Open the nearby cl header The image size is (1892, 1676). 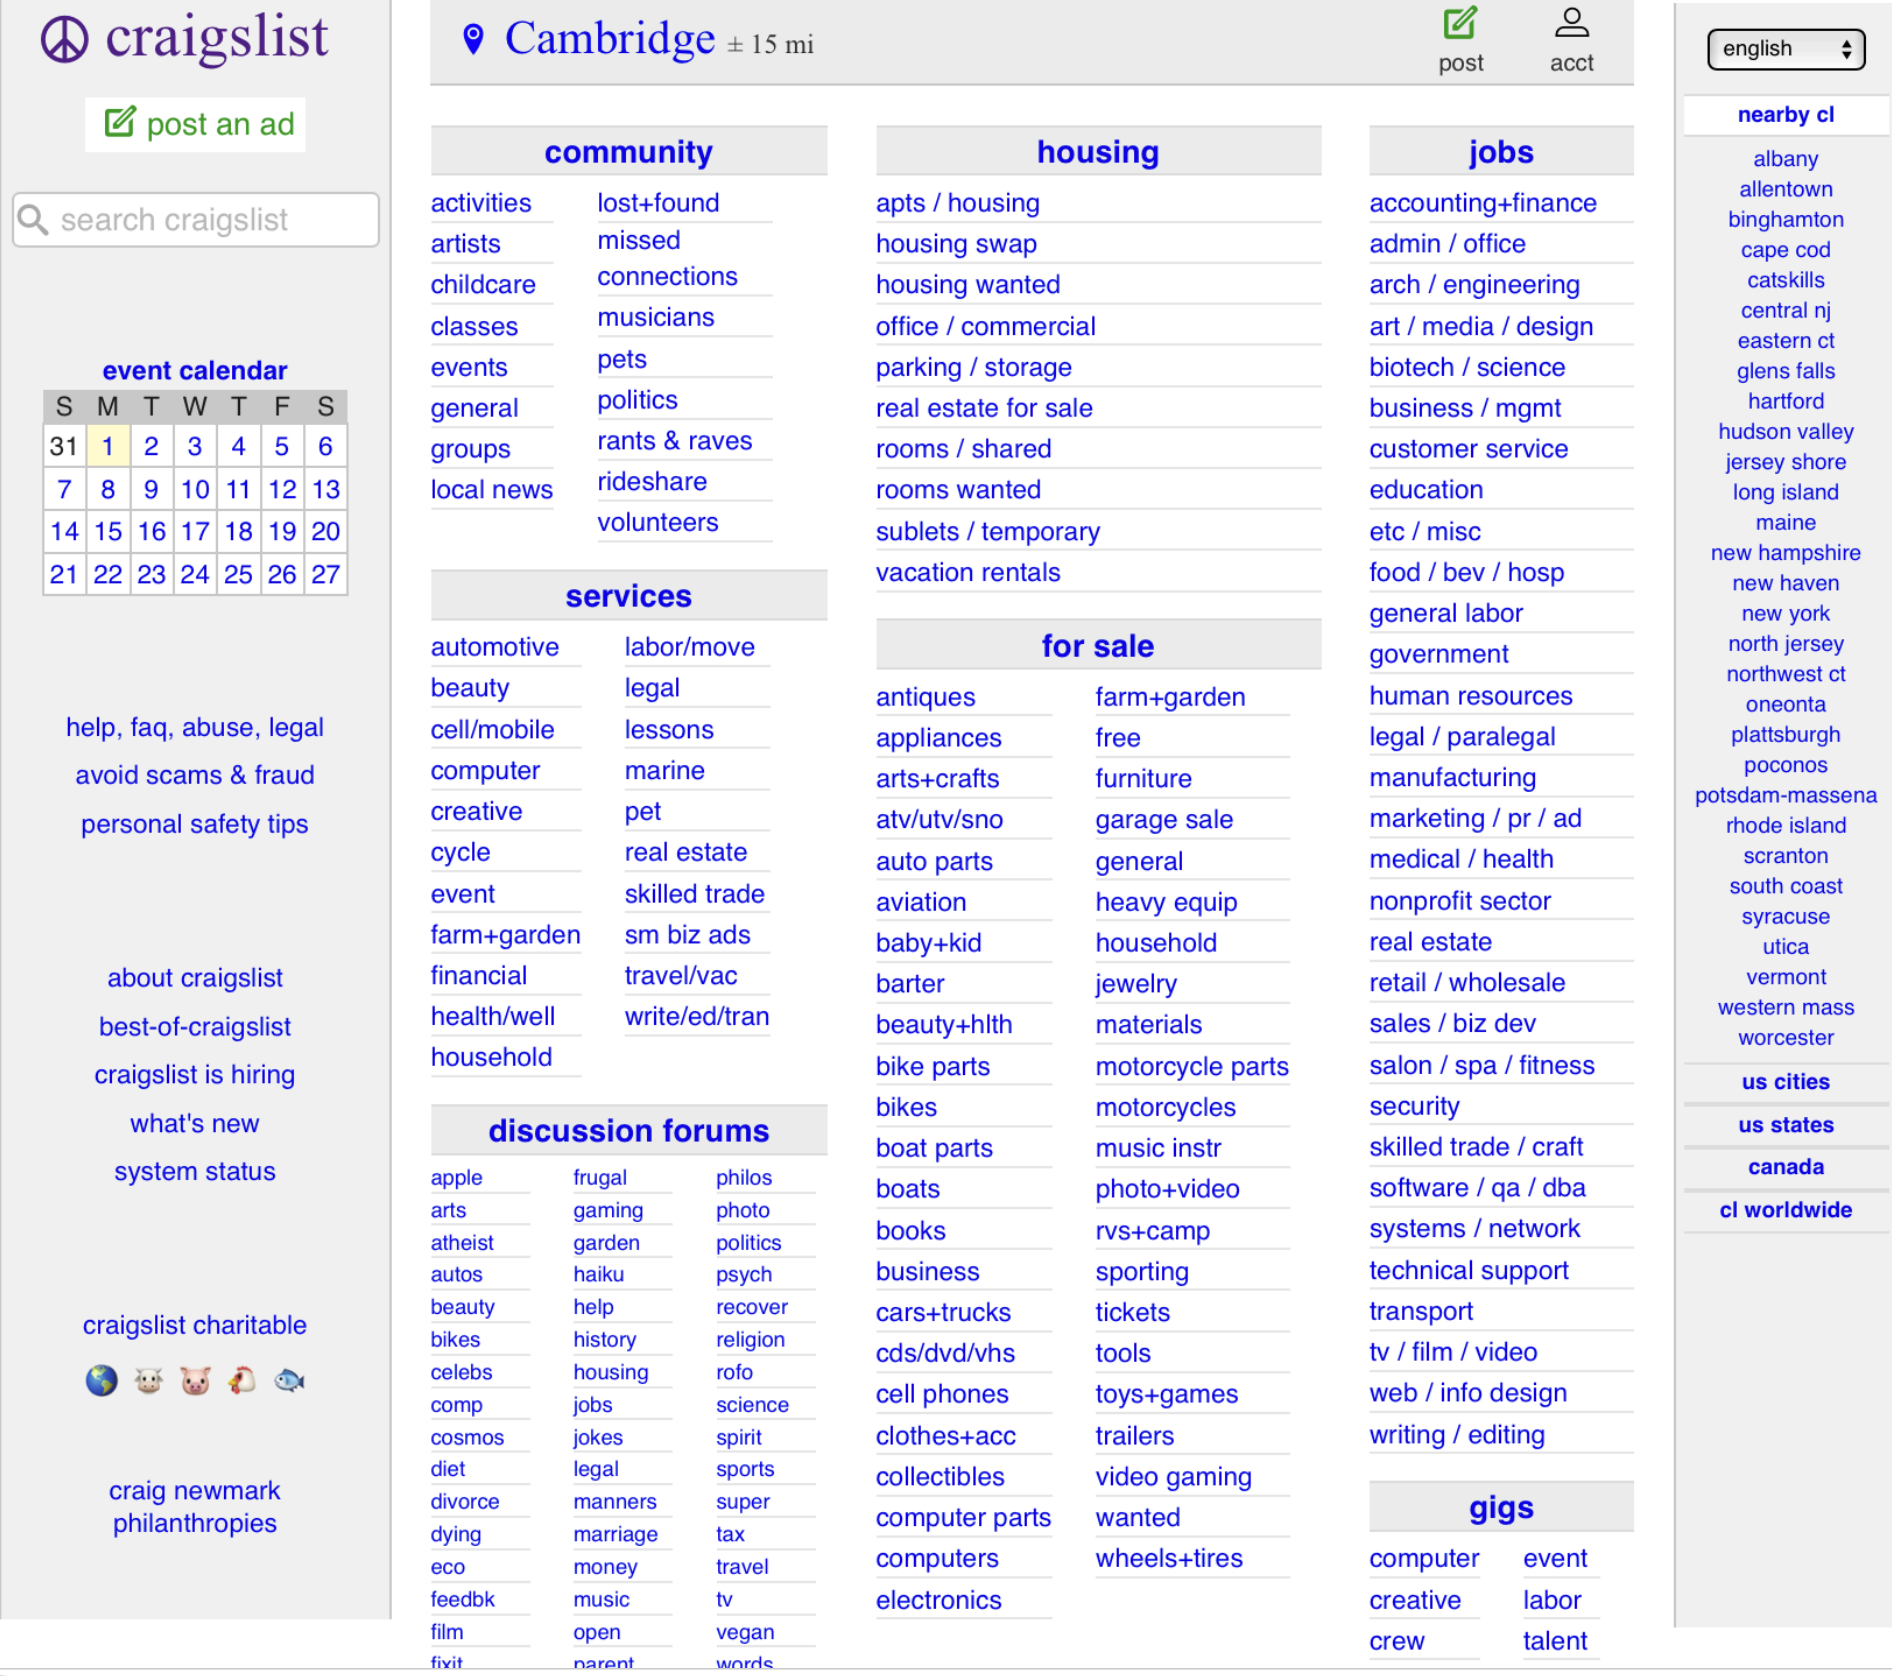[x=1785, y=115]
